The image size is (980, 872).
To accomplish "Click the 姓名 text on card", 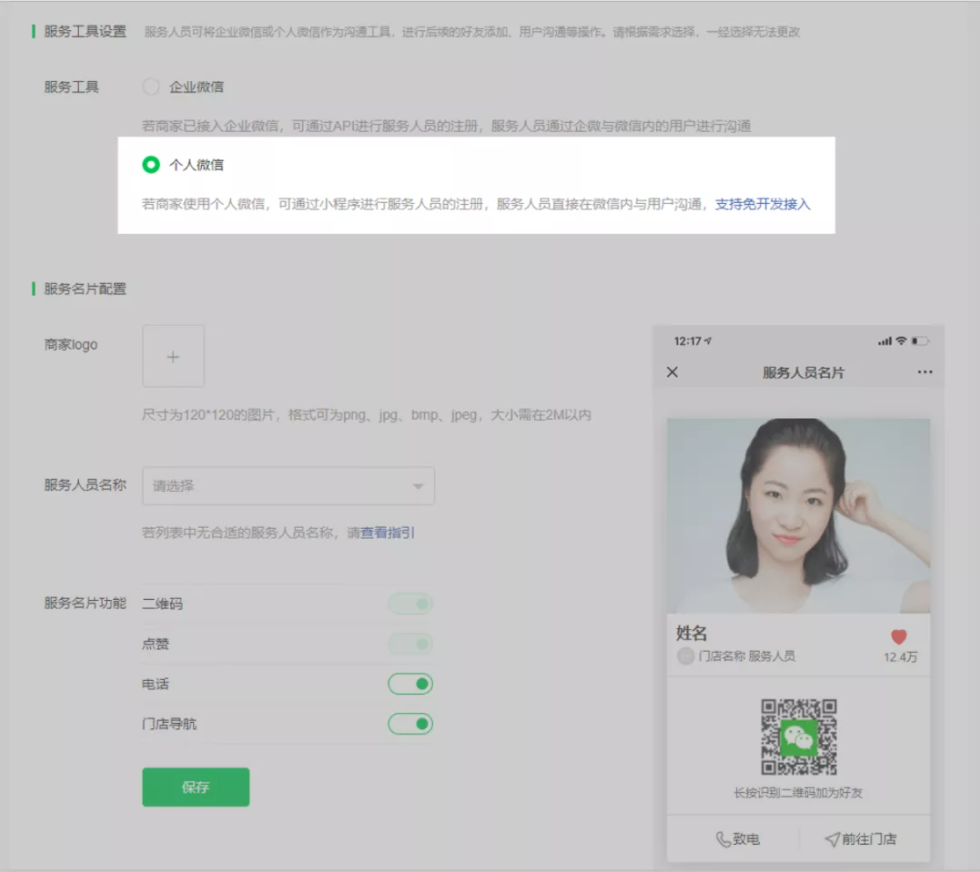I will (691, 633).
